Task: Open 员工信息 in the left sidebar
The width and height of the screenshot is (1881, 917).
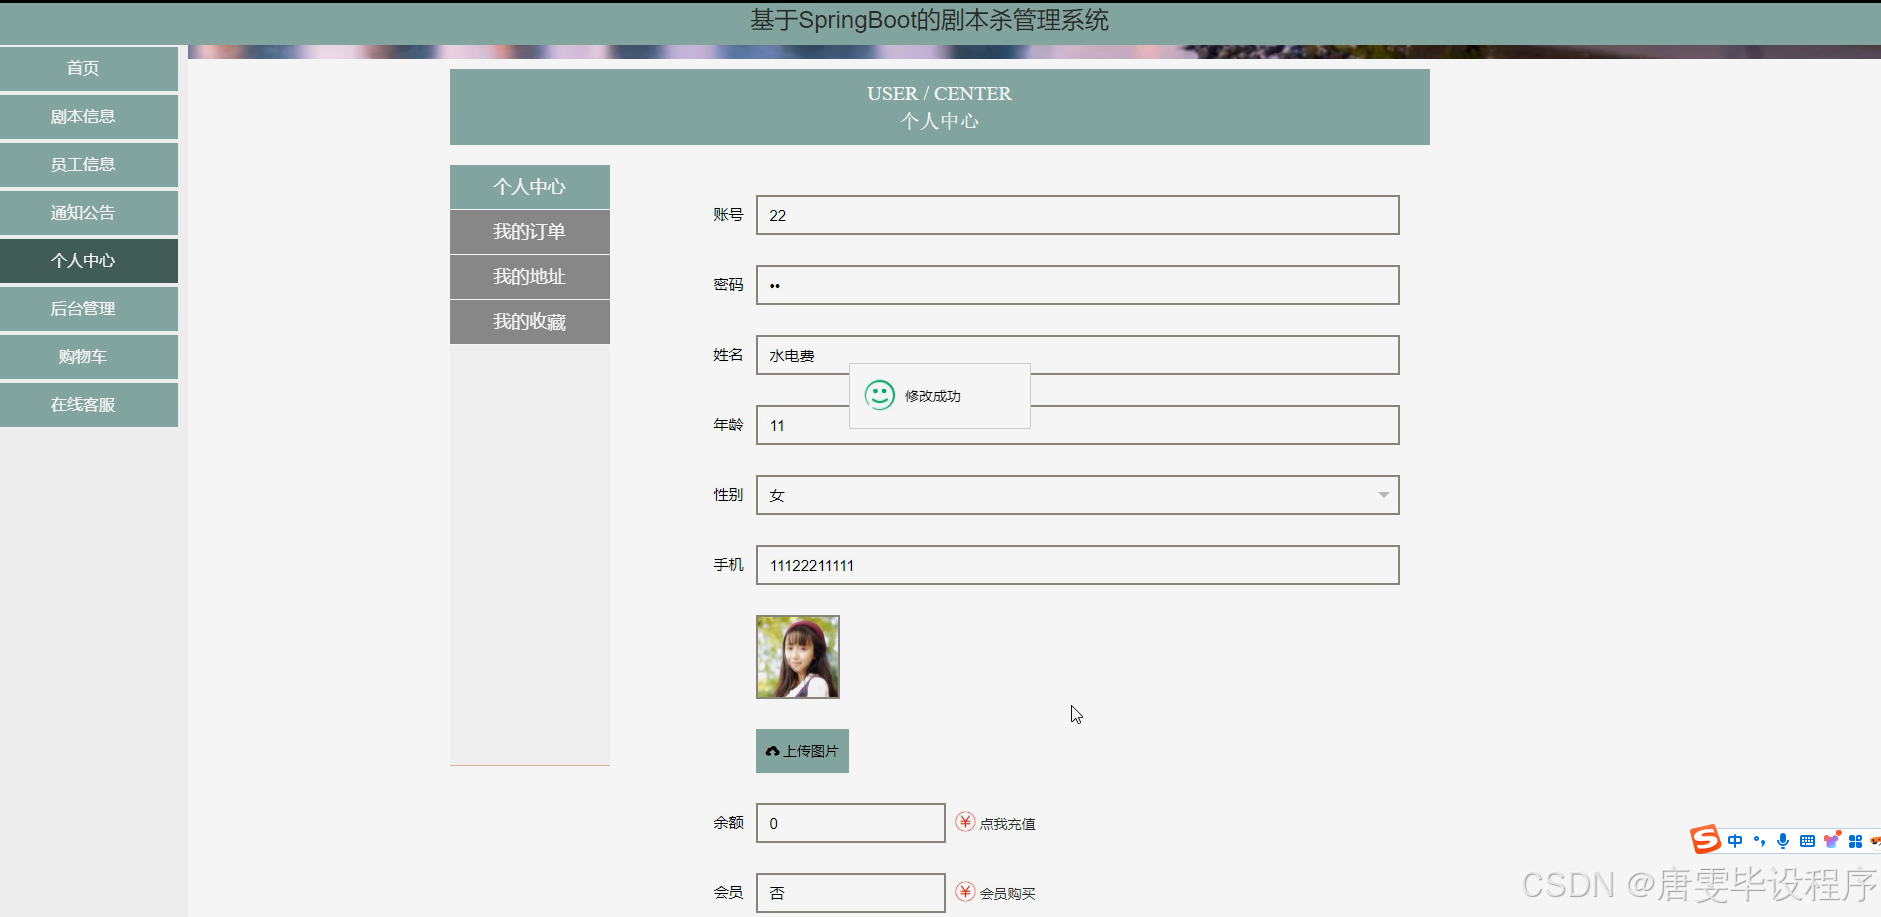Action: (89, 164)
